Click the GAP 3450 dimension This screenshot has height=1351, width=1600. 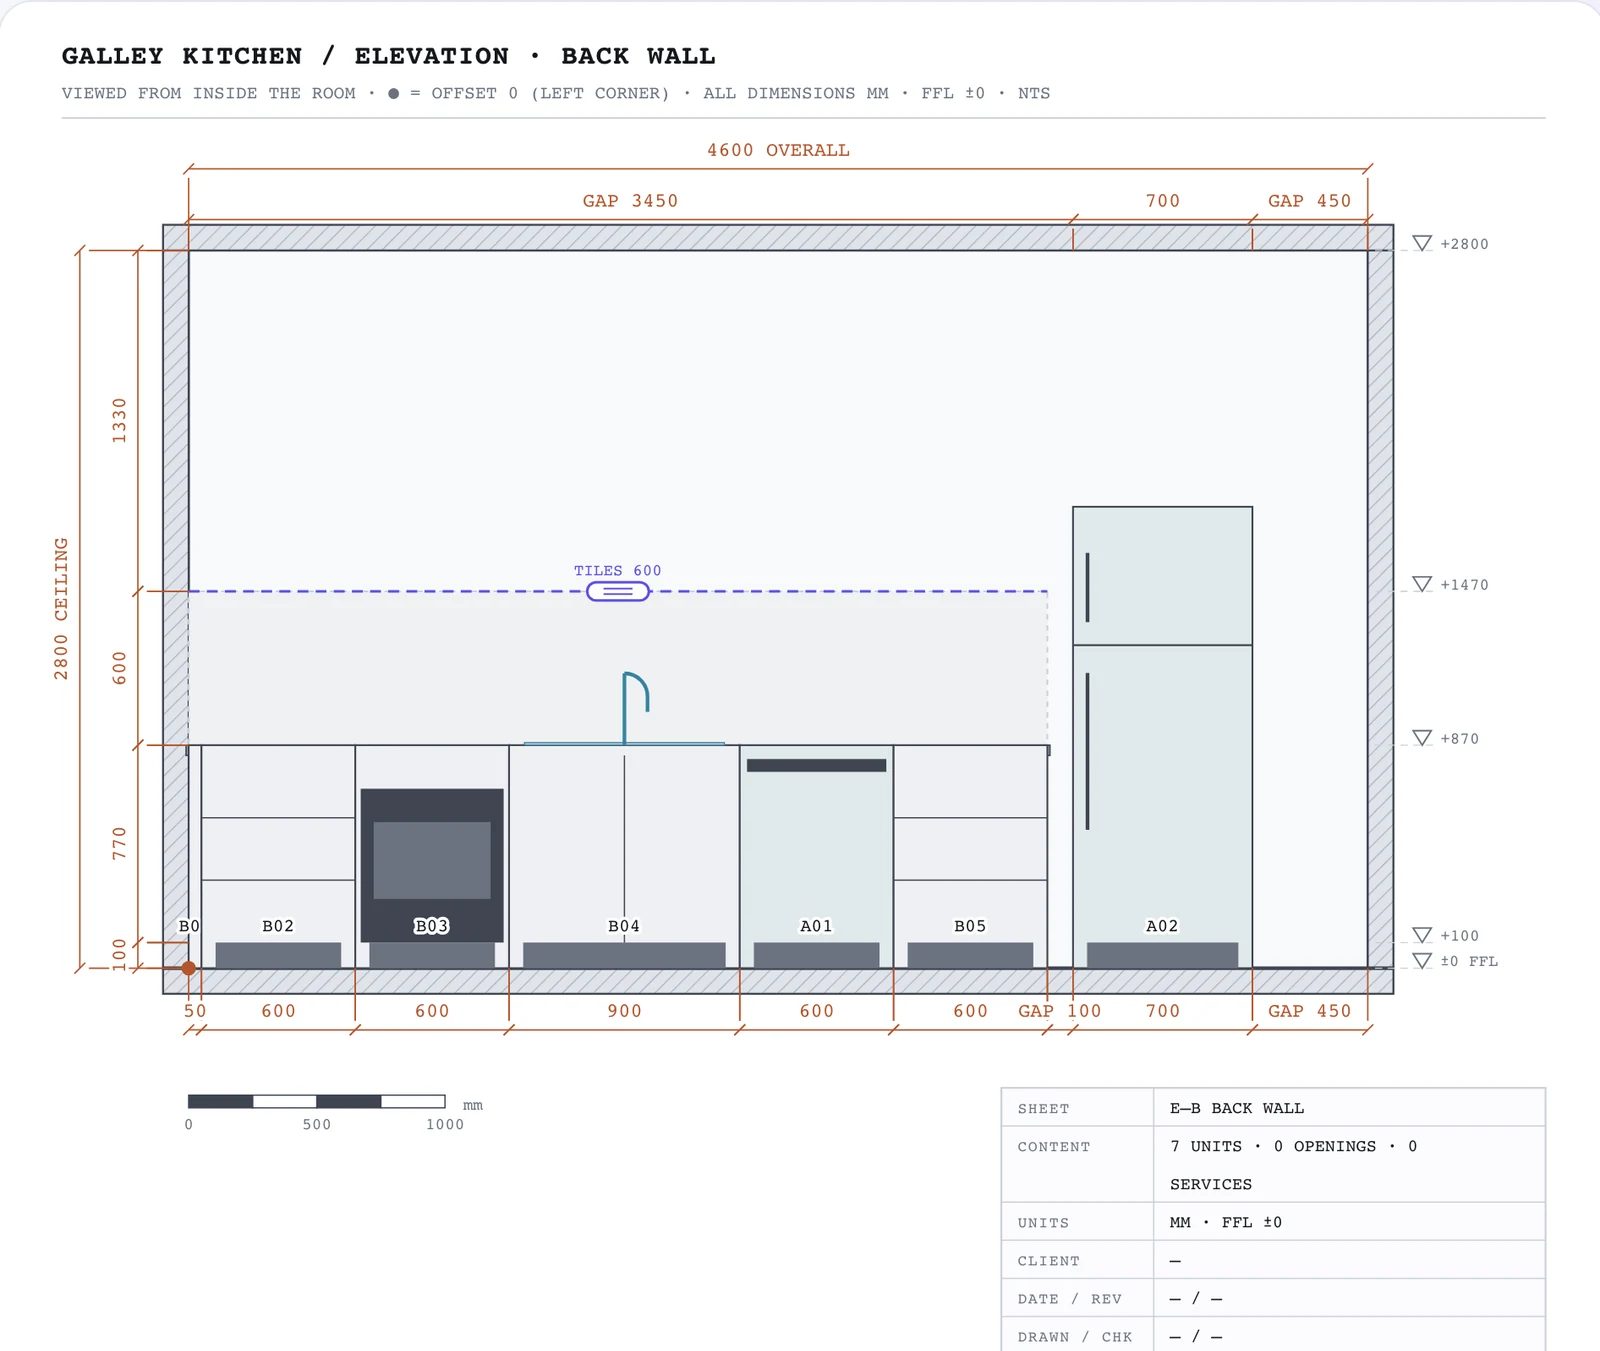pyautogui.click(x=630, y=201)
